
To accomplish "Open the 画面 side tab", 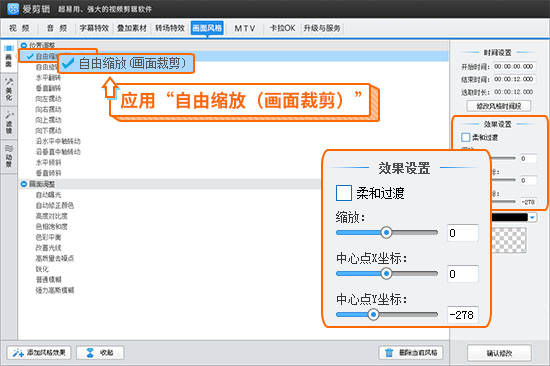I will click(8, 56).
